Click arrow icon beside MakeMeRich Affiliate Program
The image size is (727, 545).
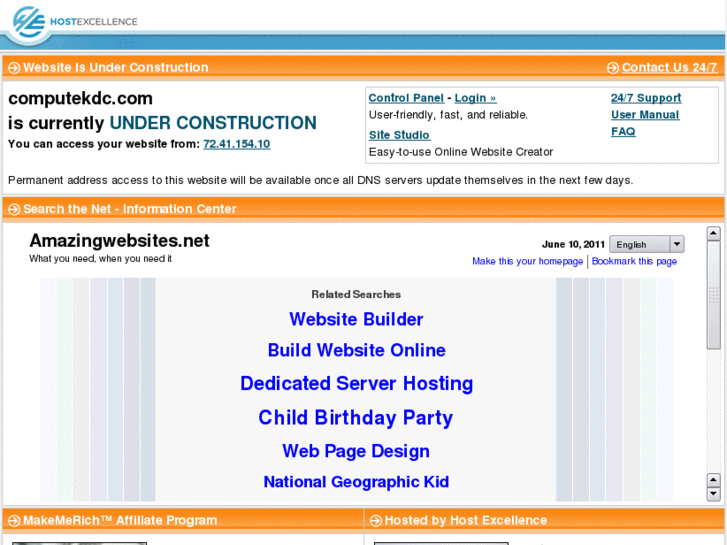[x=14, y=520]
